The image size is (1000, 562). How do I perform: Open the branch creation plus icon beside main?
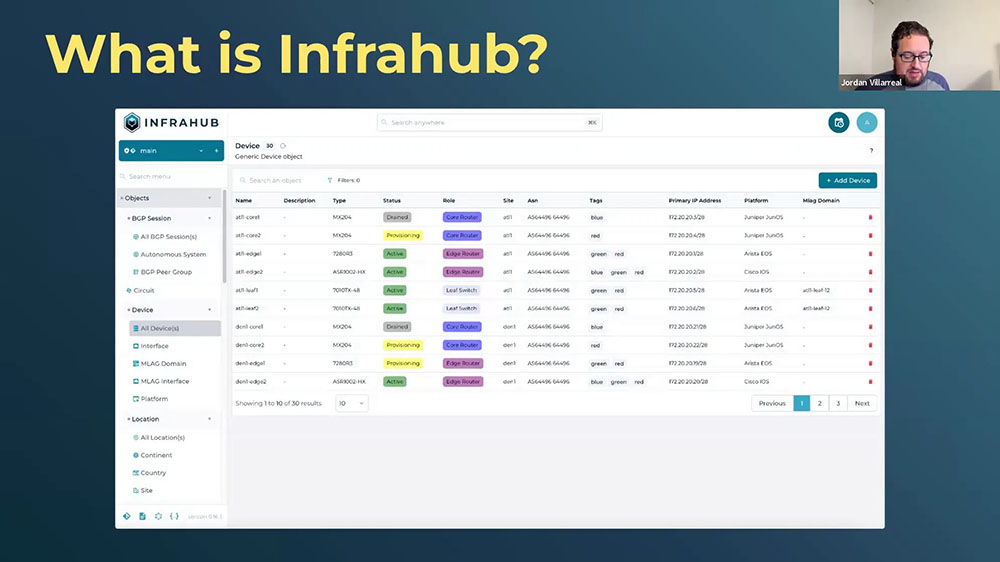[216, 151]
